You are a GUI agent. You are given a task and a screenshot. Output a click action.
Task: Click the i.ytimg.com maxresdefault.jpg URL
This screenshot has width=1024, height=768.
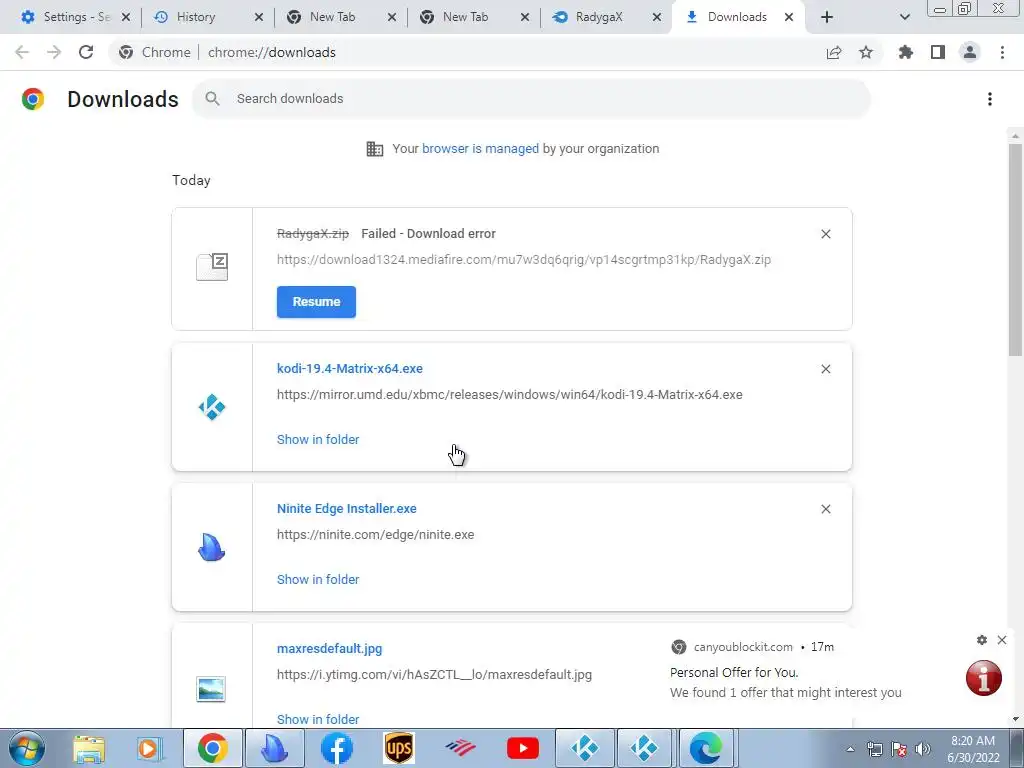434,675
